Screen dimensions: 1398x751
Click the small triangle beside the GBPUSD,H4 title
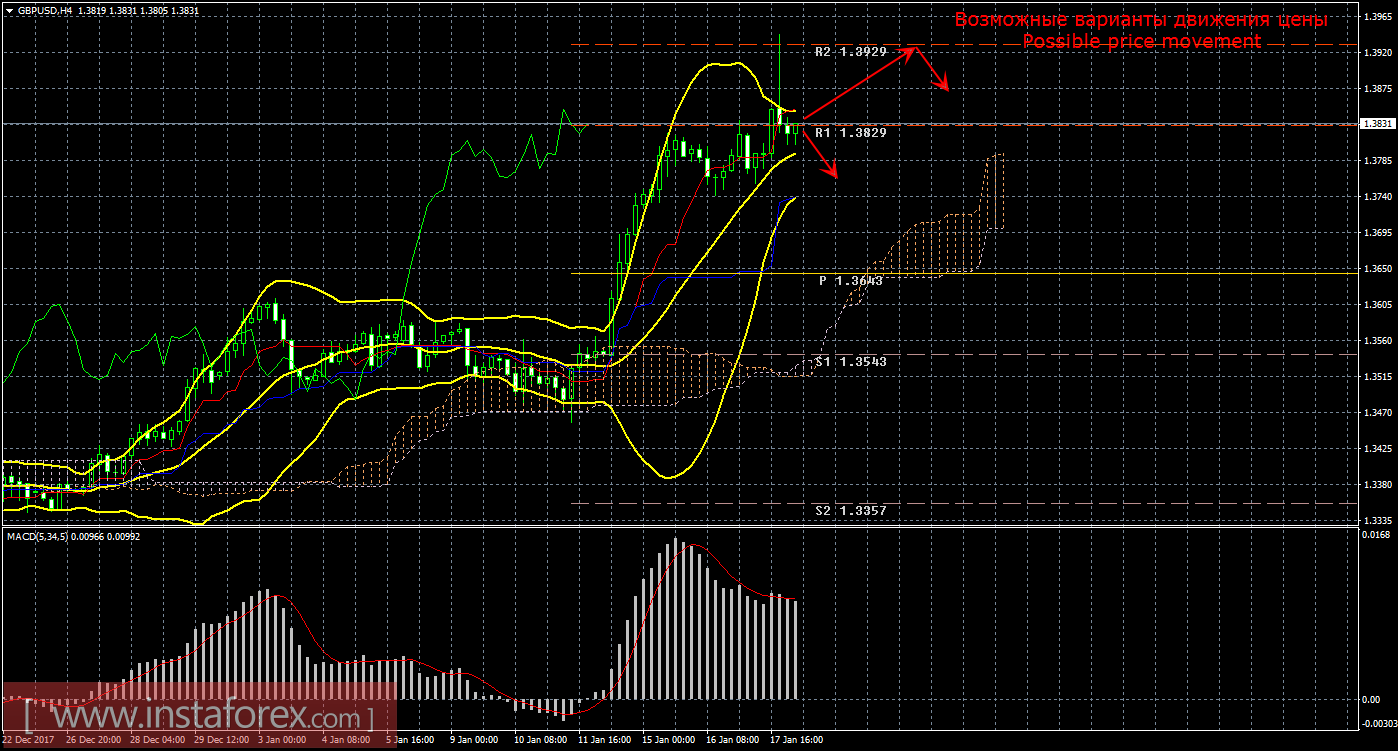pyautogui.click(x=9, y=10)
